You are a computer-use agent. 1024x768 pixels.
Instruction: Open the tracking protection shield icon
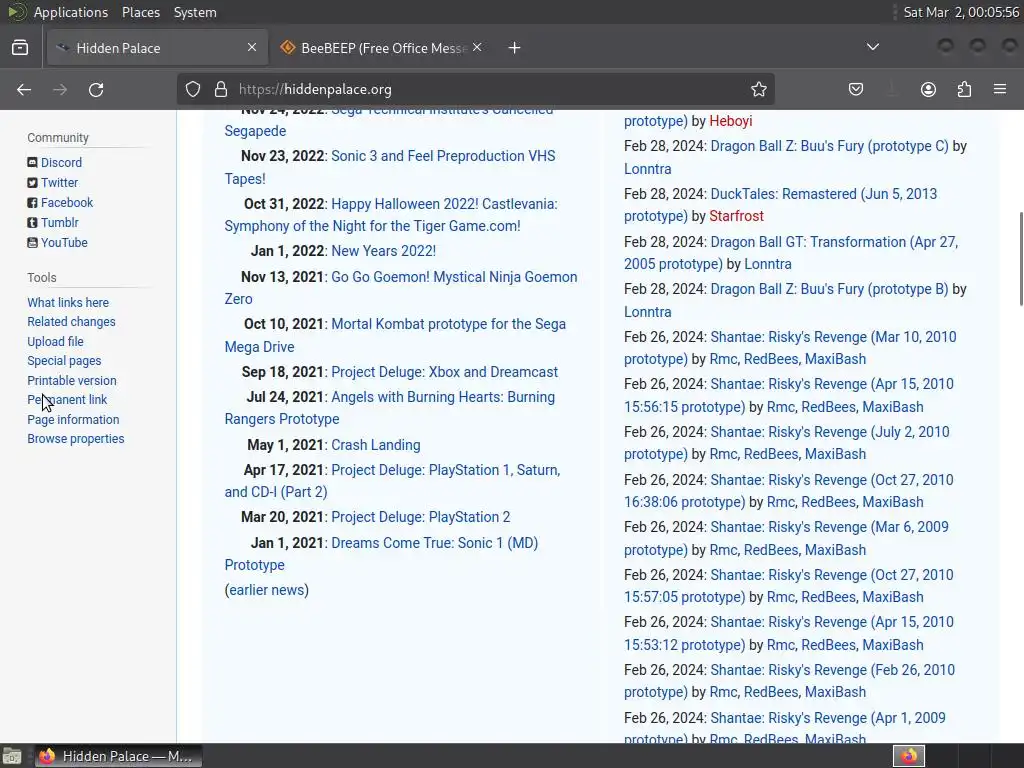point(193,89)
